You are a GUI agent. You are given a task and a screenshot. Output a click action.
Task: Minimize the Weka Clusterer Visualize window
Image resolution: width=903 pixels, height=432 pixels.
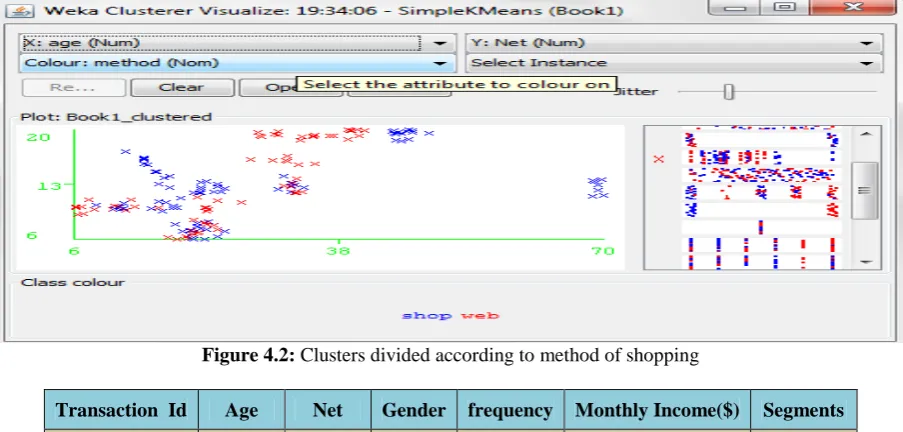tap(732, 7)
